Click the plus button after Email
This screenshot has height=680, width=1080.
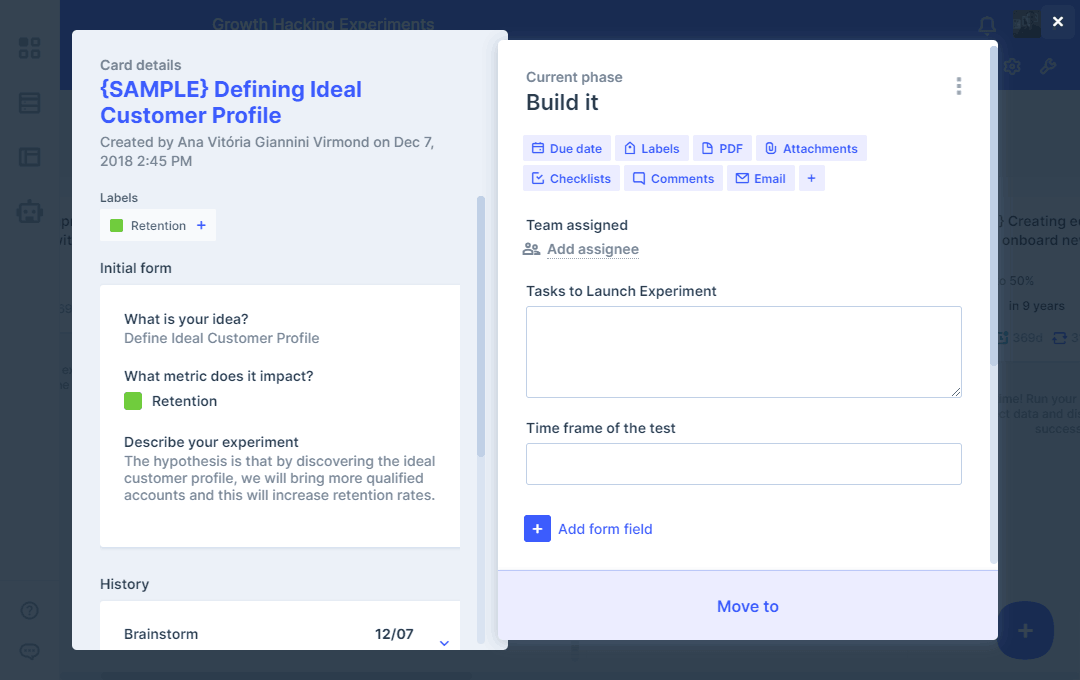click(811, 178)
